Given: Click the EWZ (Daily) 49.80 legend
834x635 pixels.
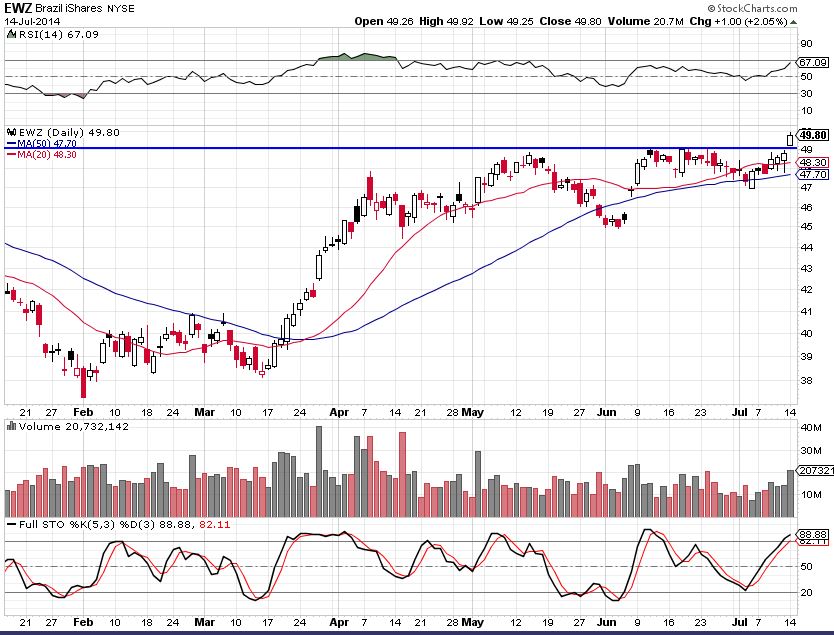Looking at the screenshot, I should coord(69,132).
